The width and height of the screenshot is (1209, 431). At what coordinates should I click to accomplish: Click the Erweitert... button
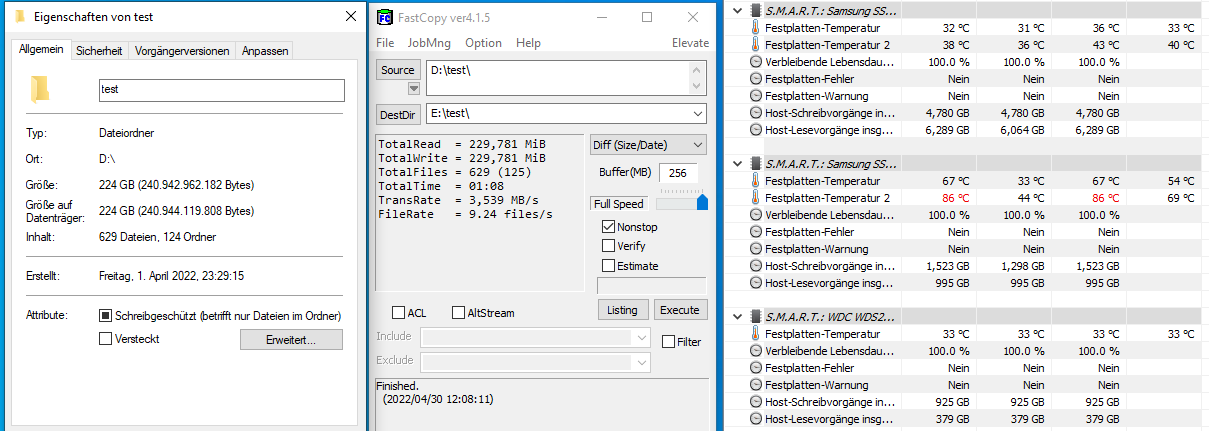[x=291, y=340]
